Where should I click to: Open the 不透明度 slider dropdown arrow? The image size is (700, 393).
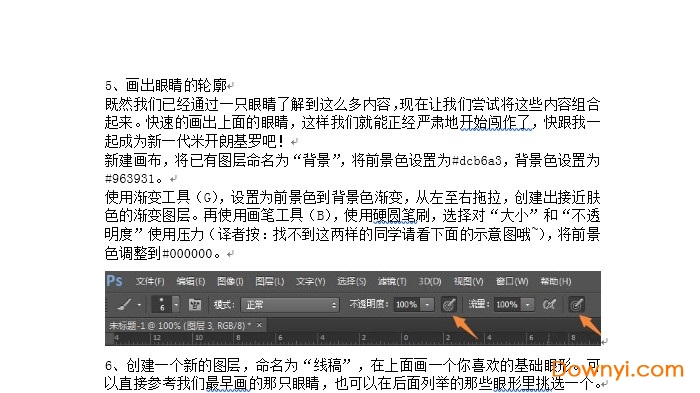(x=427, y=305)
